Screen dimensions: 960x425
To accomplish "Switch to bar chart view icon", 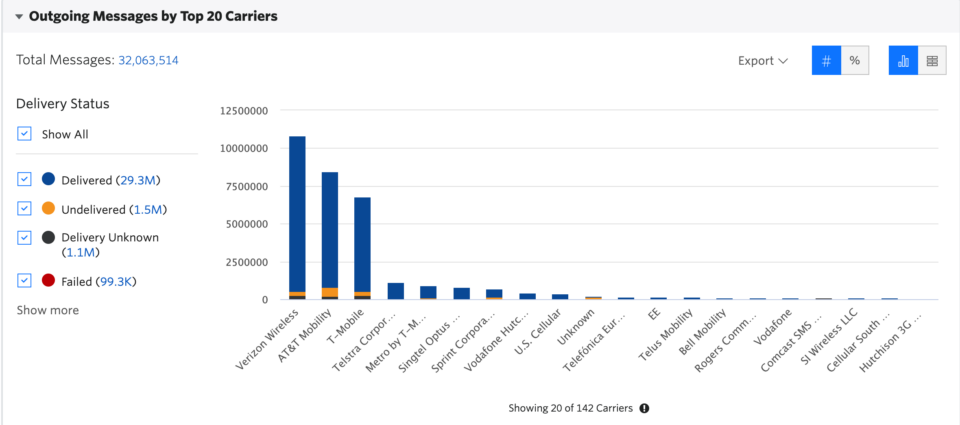I will 903,61.
